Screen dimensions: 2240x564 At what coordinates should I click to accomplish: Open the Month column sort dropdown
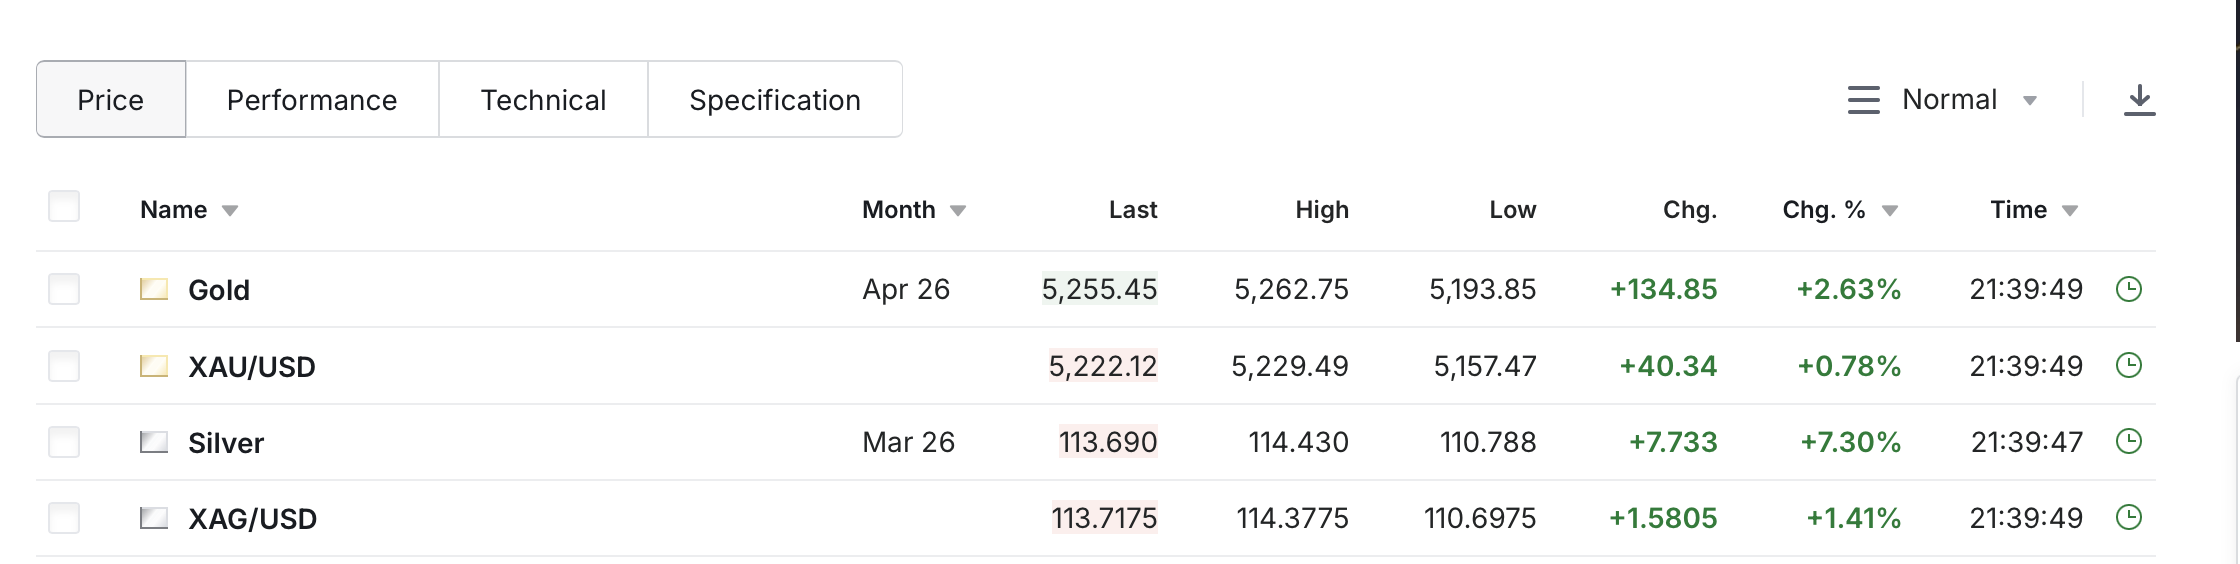point(957,211)
